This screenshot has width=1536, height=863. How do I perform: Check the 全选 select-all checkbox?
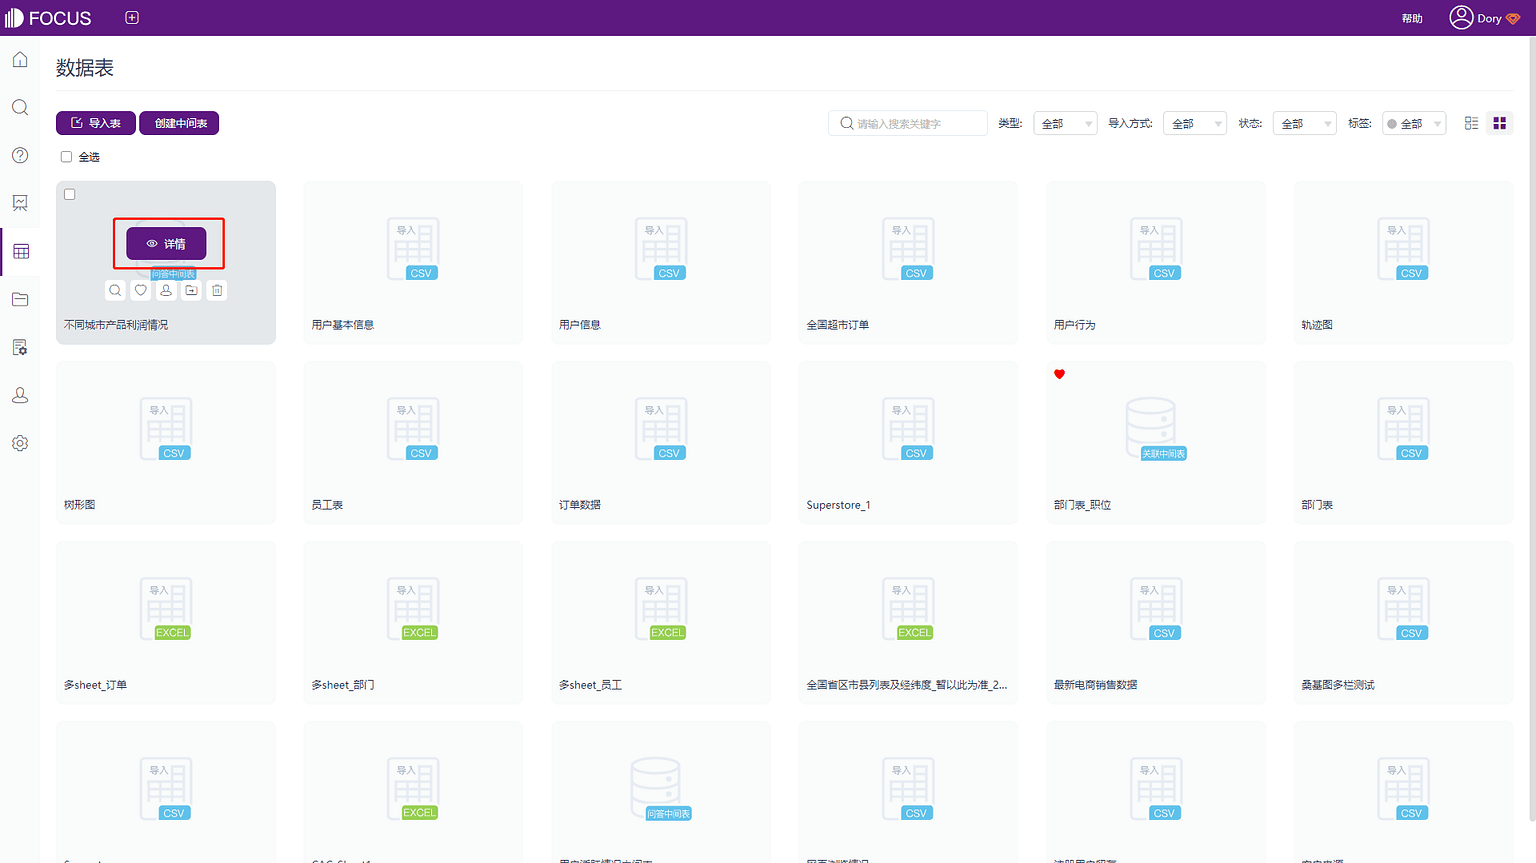tap(66, 157)
